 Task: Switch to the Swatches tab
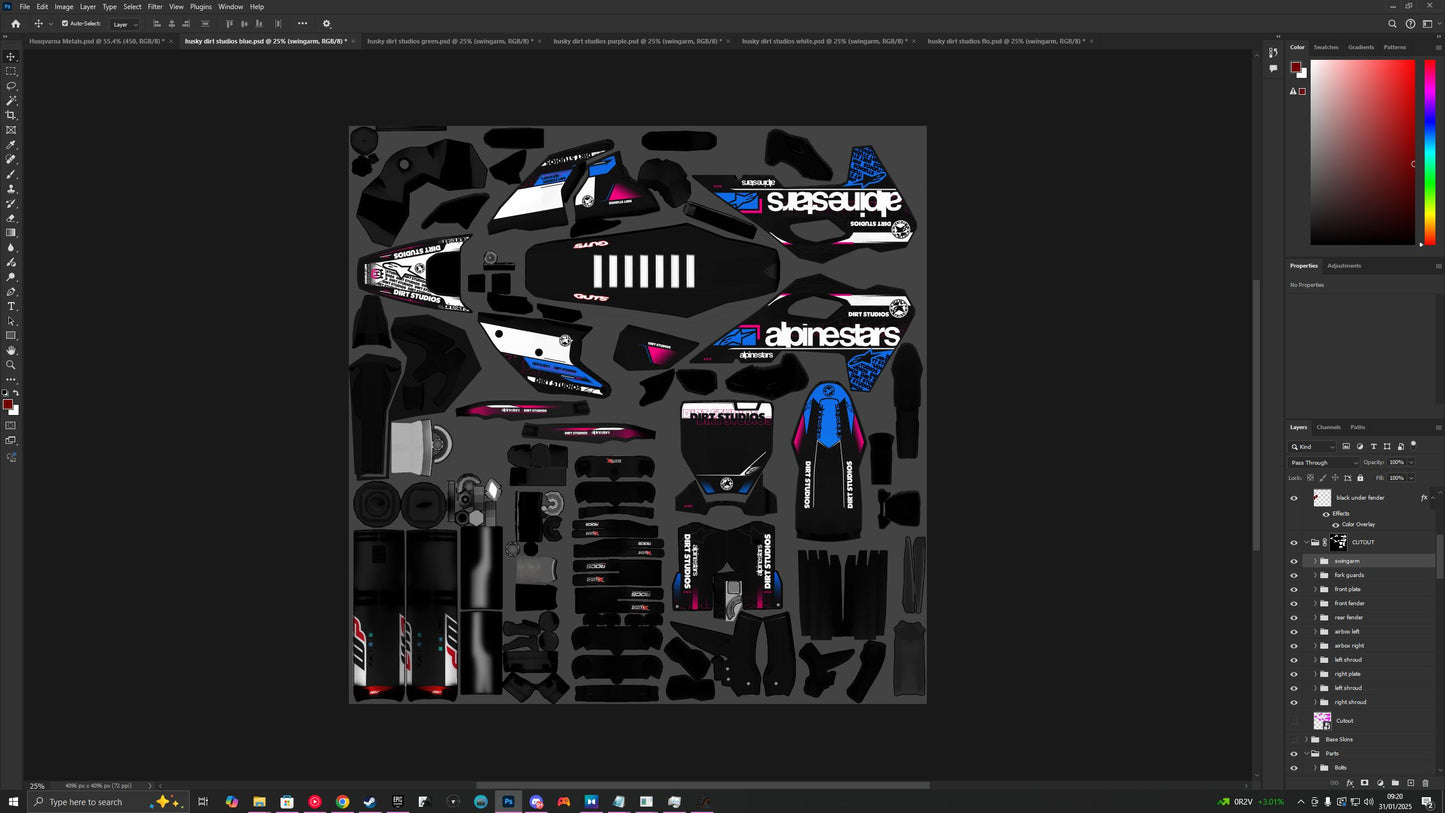(1326, 47)
